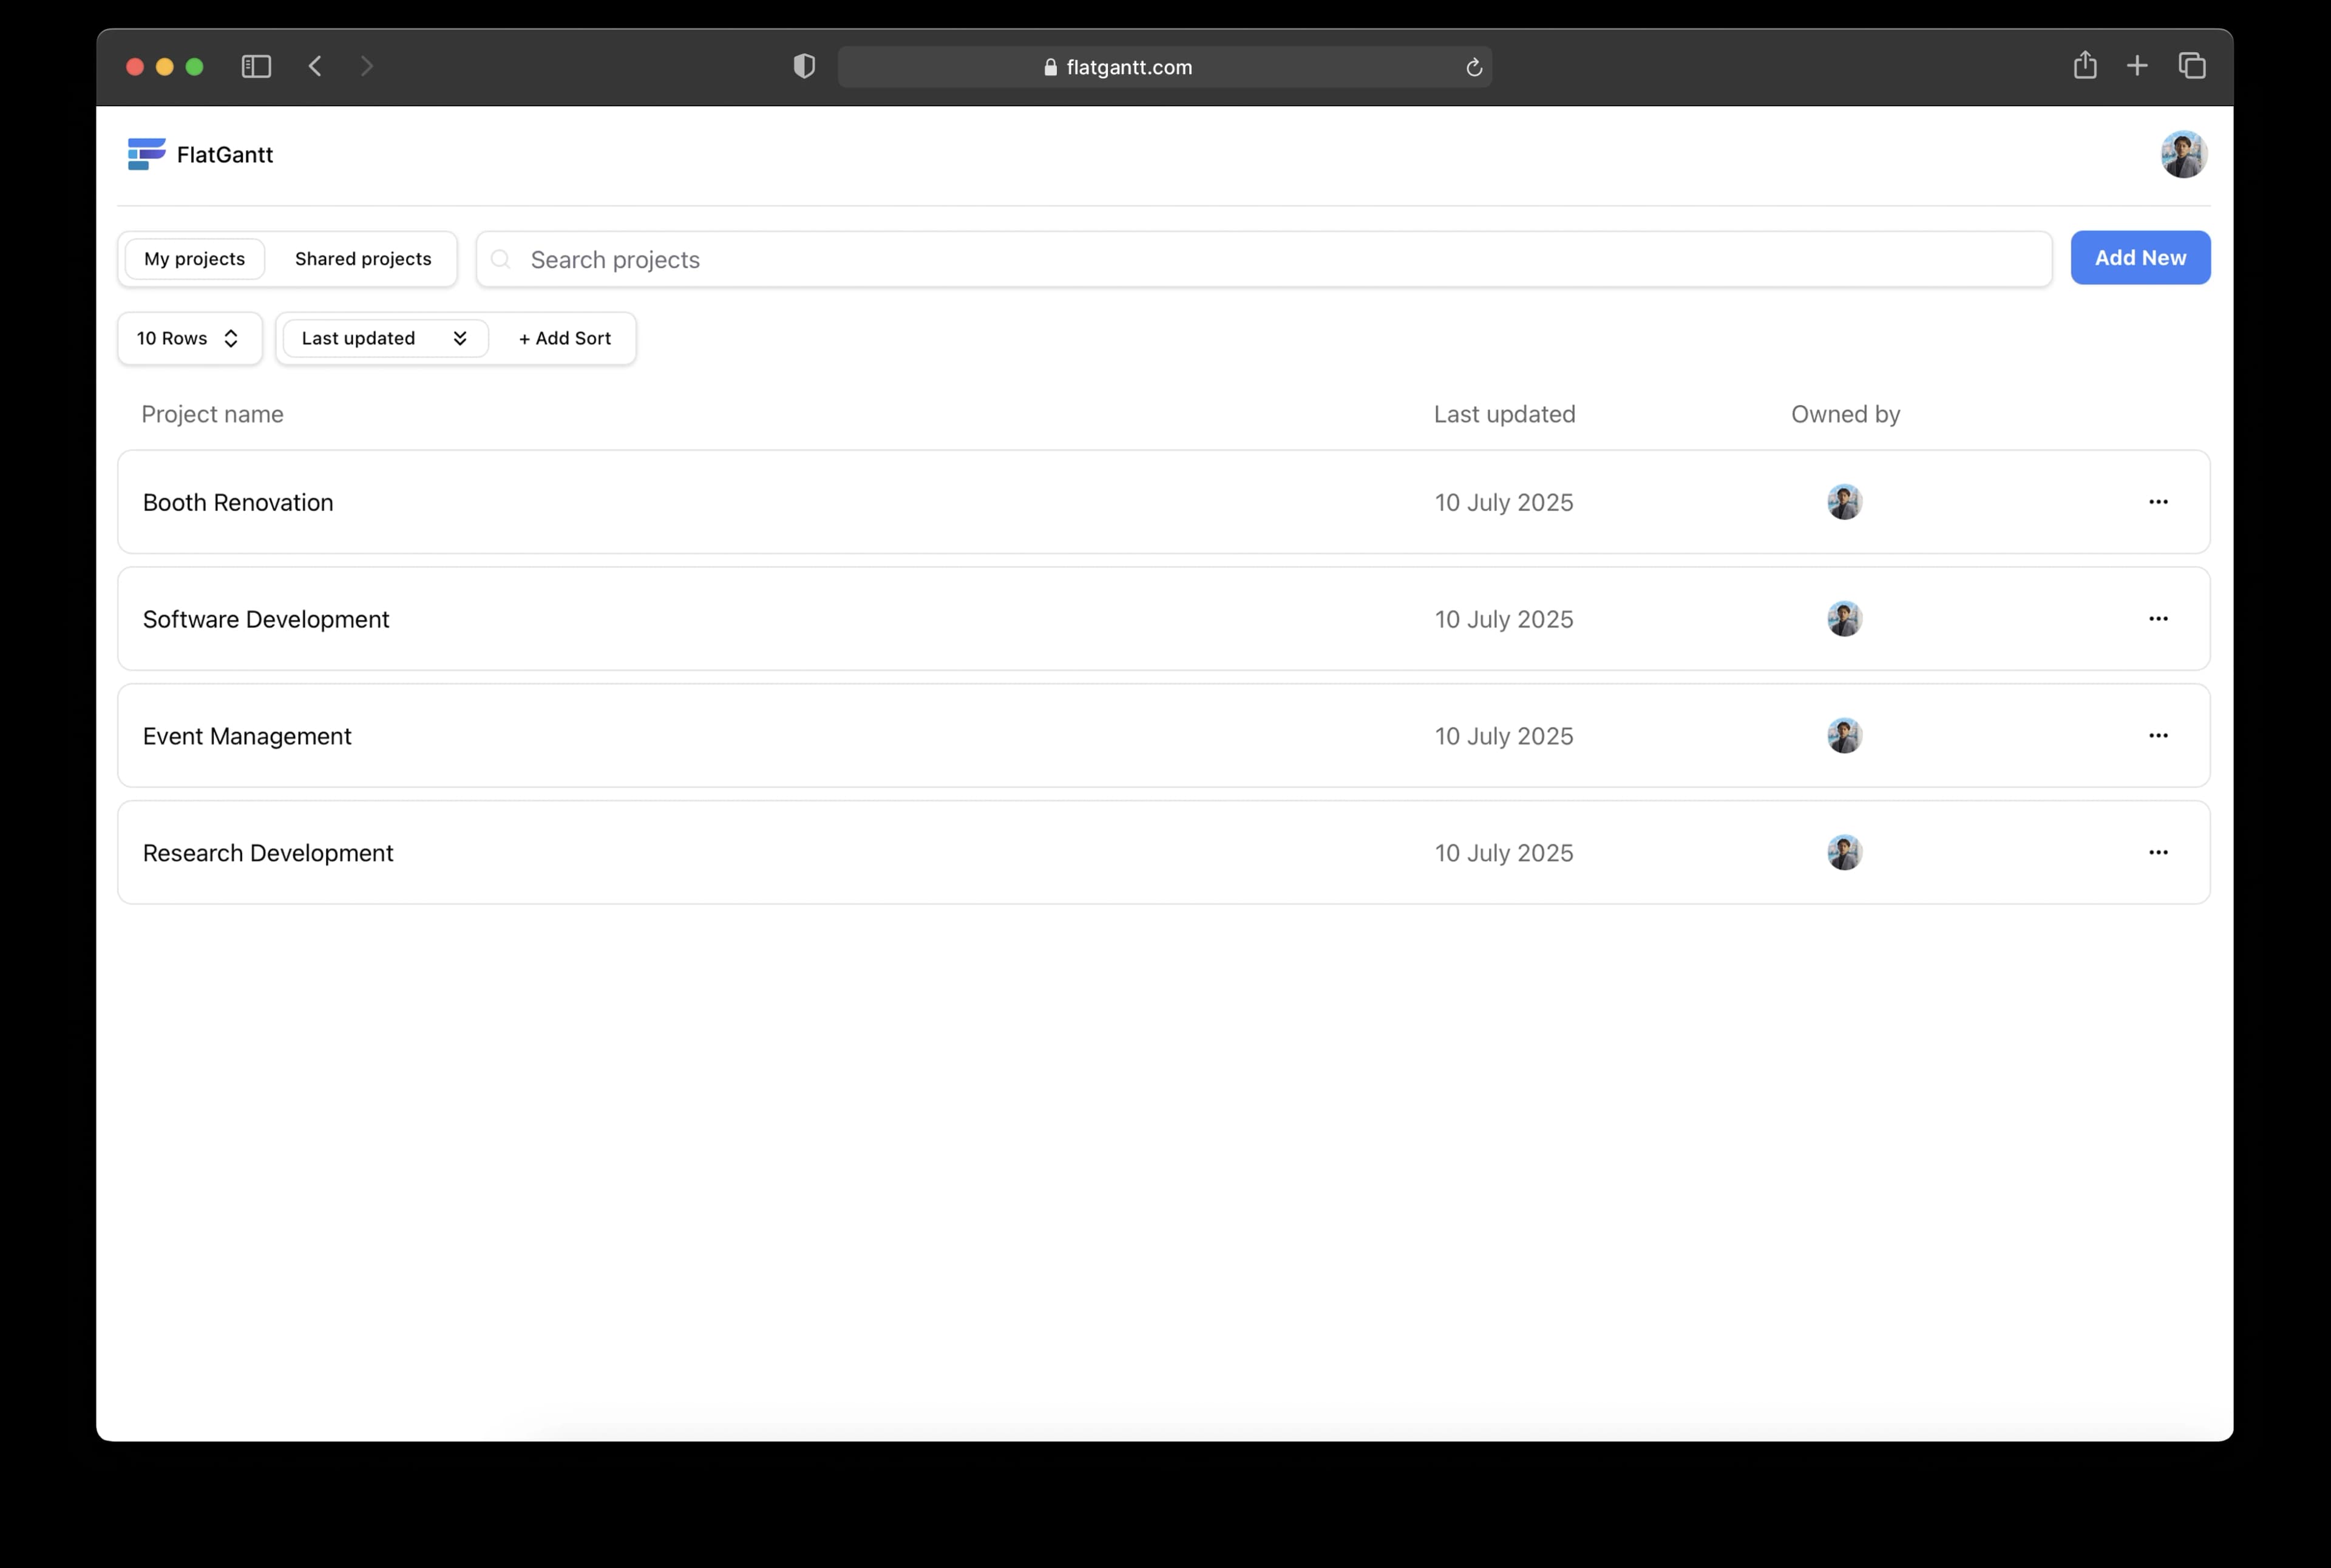The image size is (2331, 1568).
Task: Open more options for Research Development
Action: (x=2158, y=853)
